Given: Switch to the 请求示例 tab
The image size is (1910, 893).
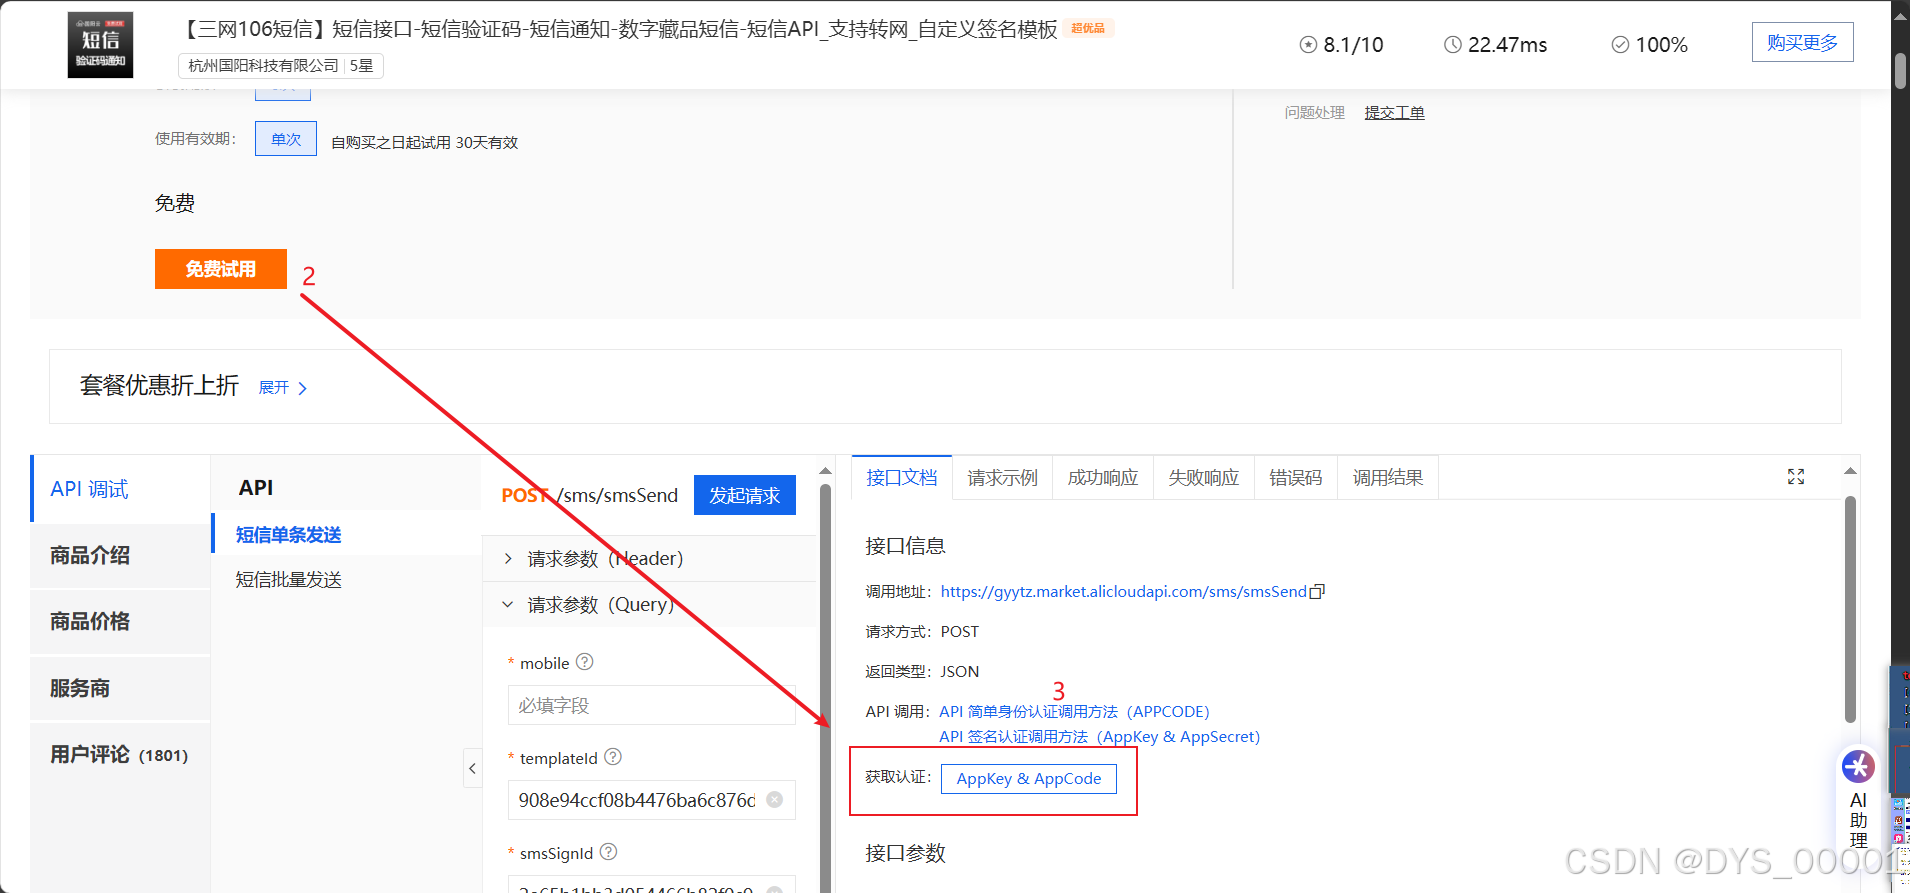Looking at the screenshot, I should pos(1003,478).
